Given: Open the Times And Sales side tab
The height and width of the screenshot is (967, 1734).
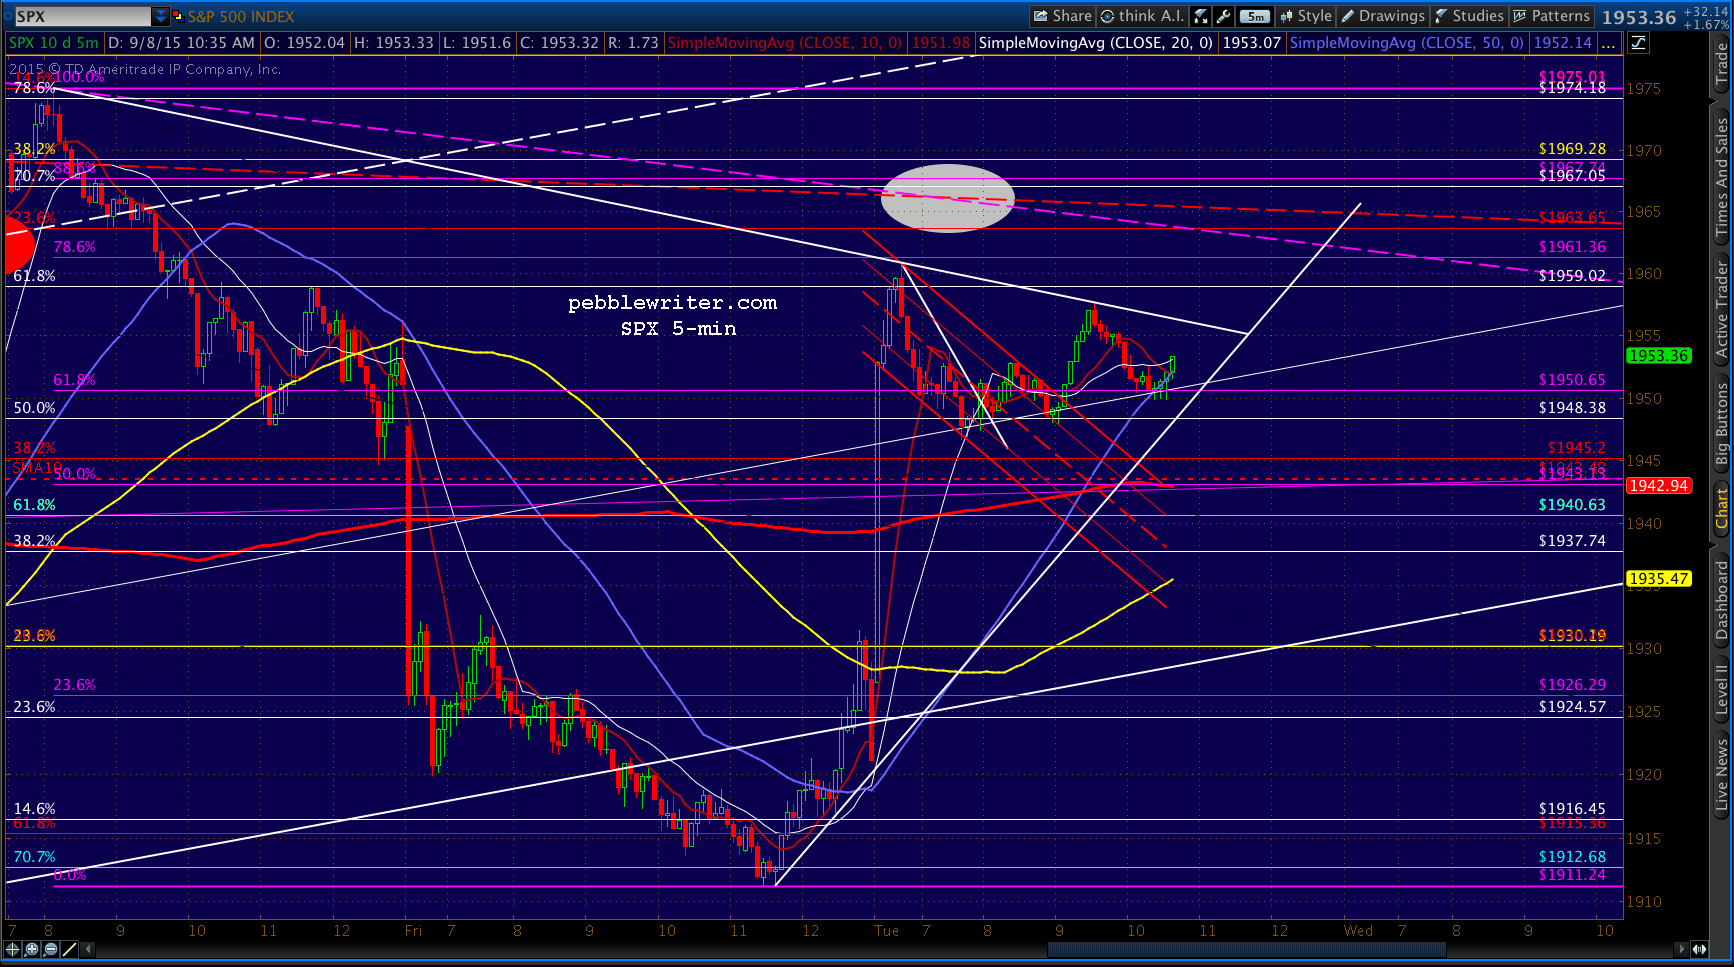Looking at the screenshot, I should pos(1722,176).
